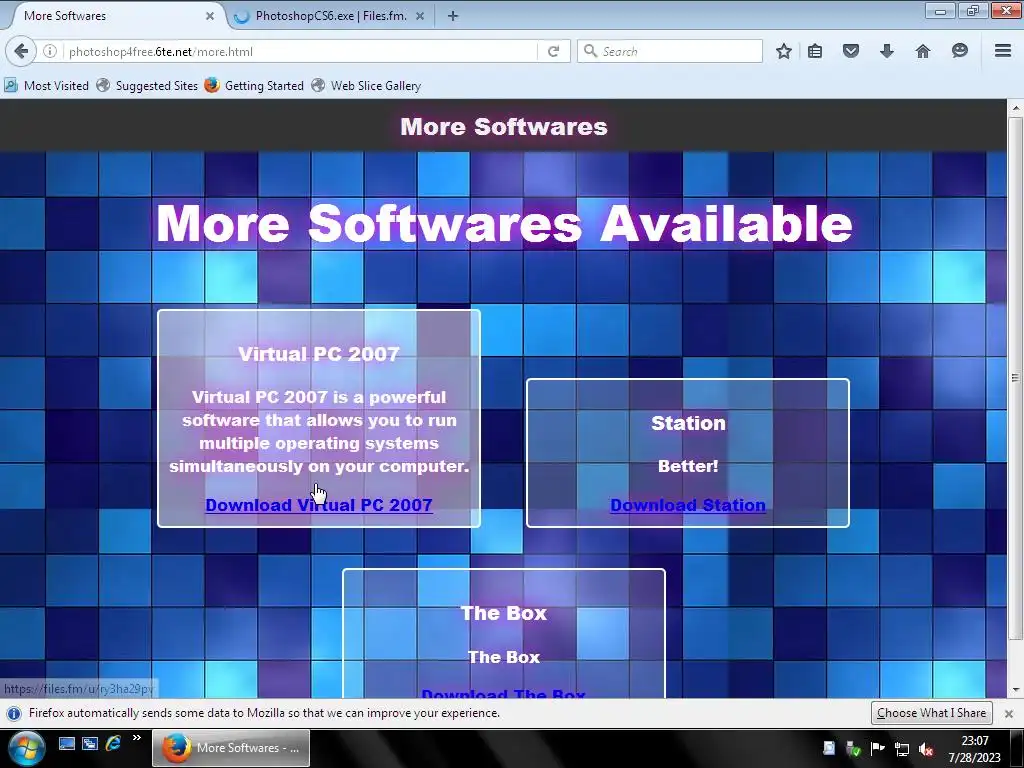Open the Windows Start menu orb

(26, 748)
